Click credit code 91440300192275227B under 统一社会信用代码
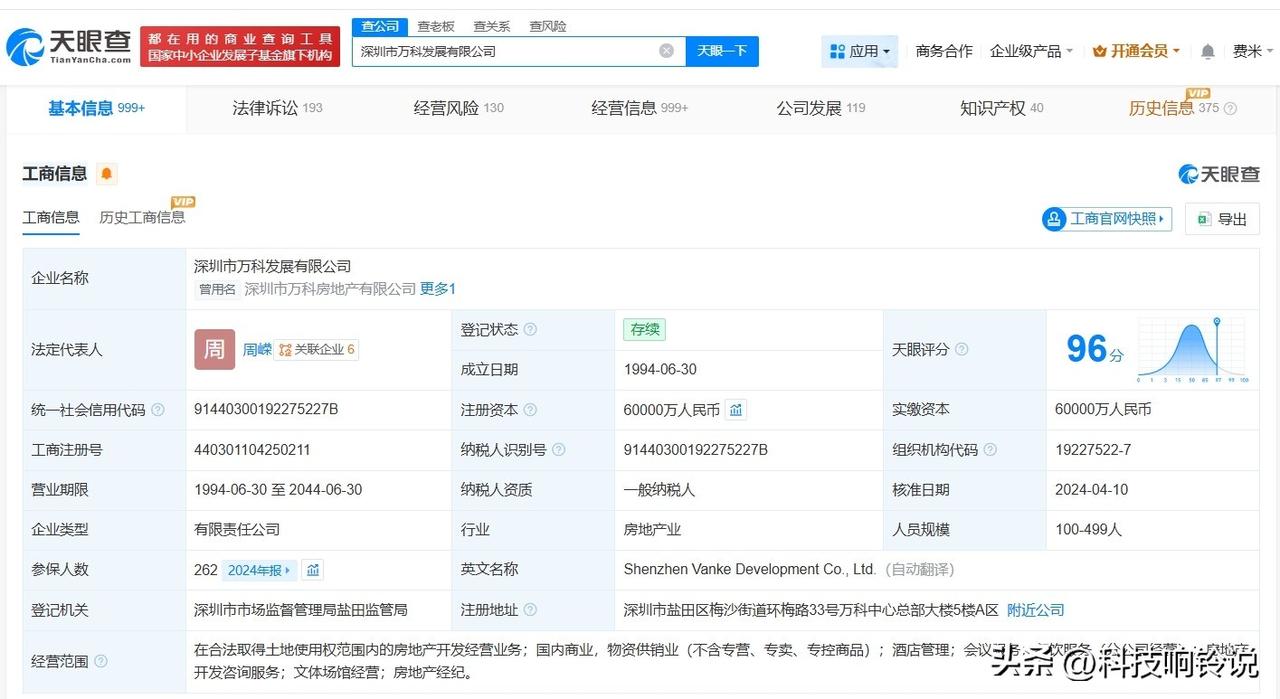The height and width of the screenshot is (699, 1280). tap(266, 410)
